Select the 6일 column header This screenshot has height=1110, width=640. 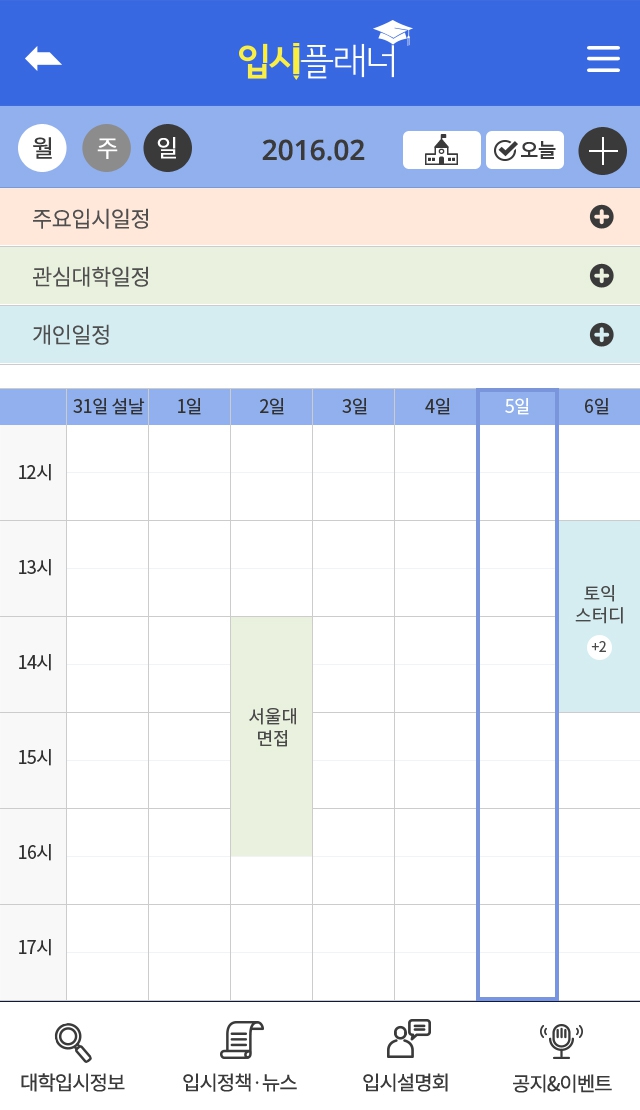tap(599, 406)
